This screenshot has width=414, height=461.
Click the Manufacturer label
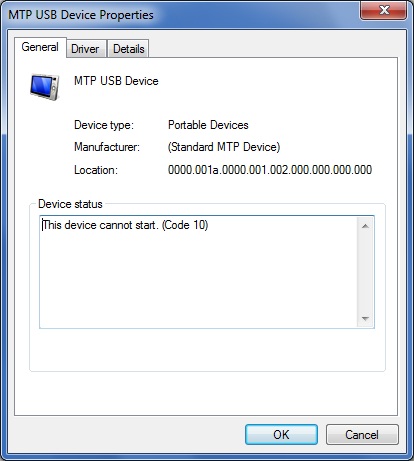(x=107, y=147)
